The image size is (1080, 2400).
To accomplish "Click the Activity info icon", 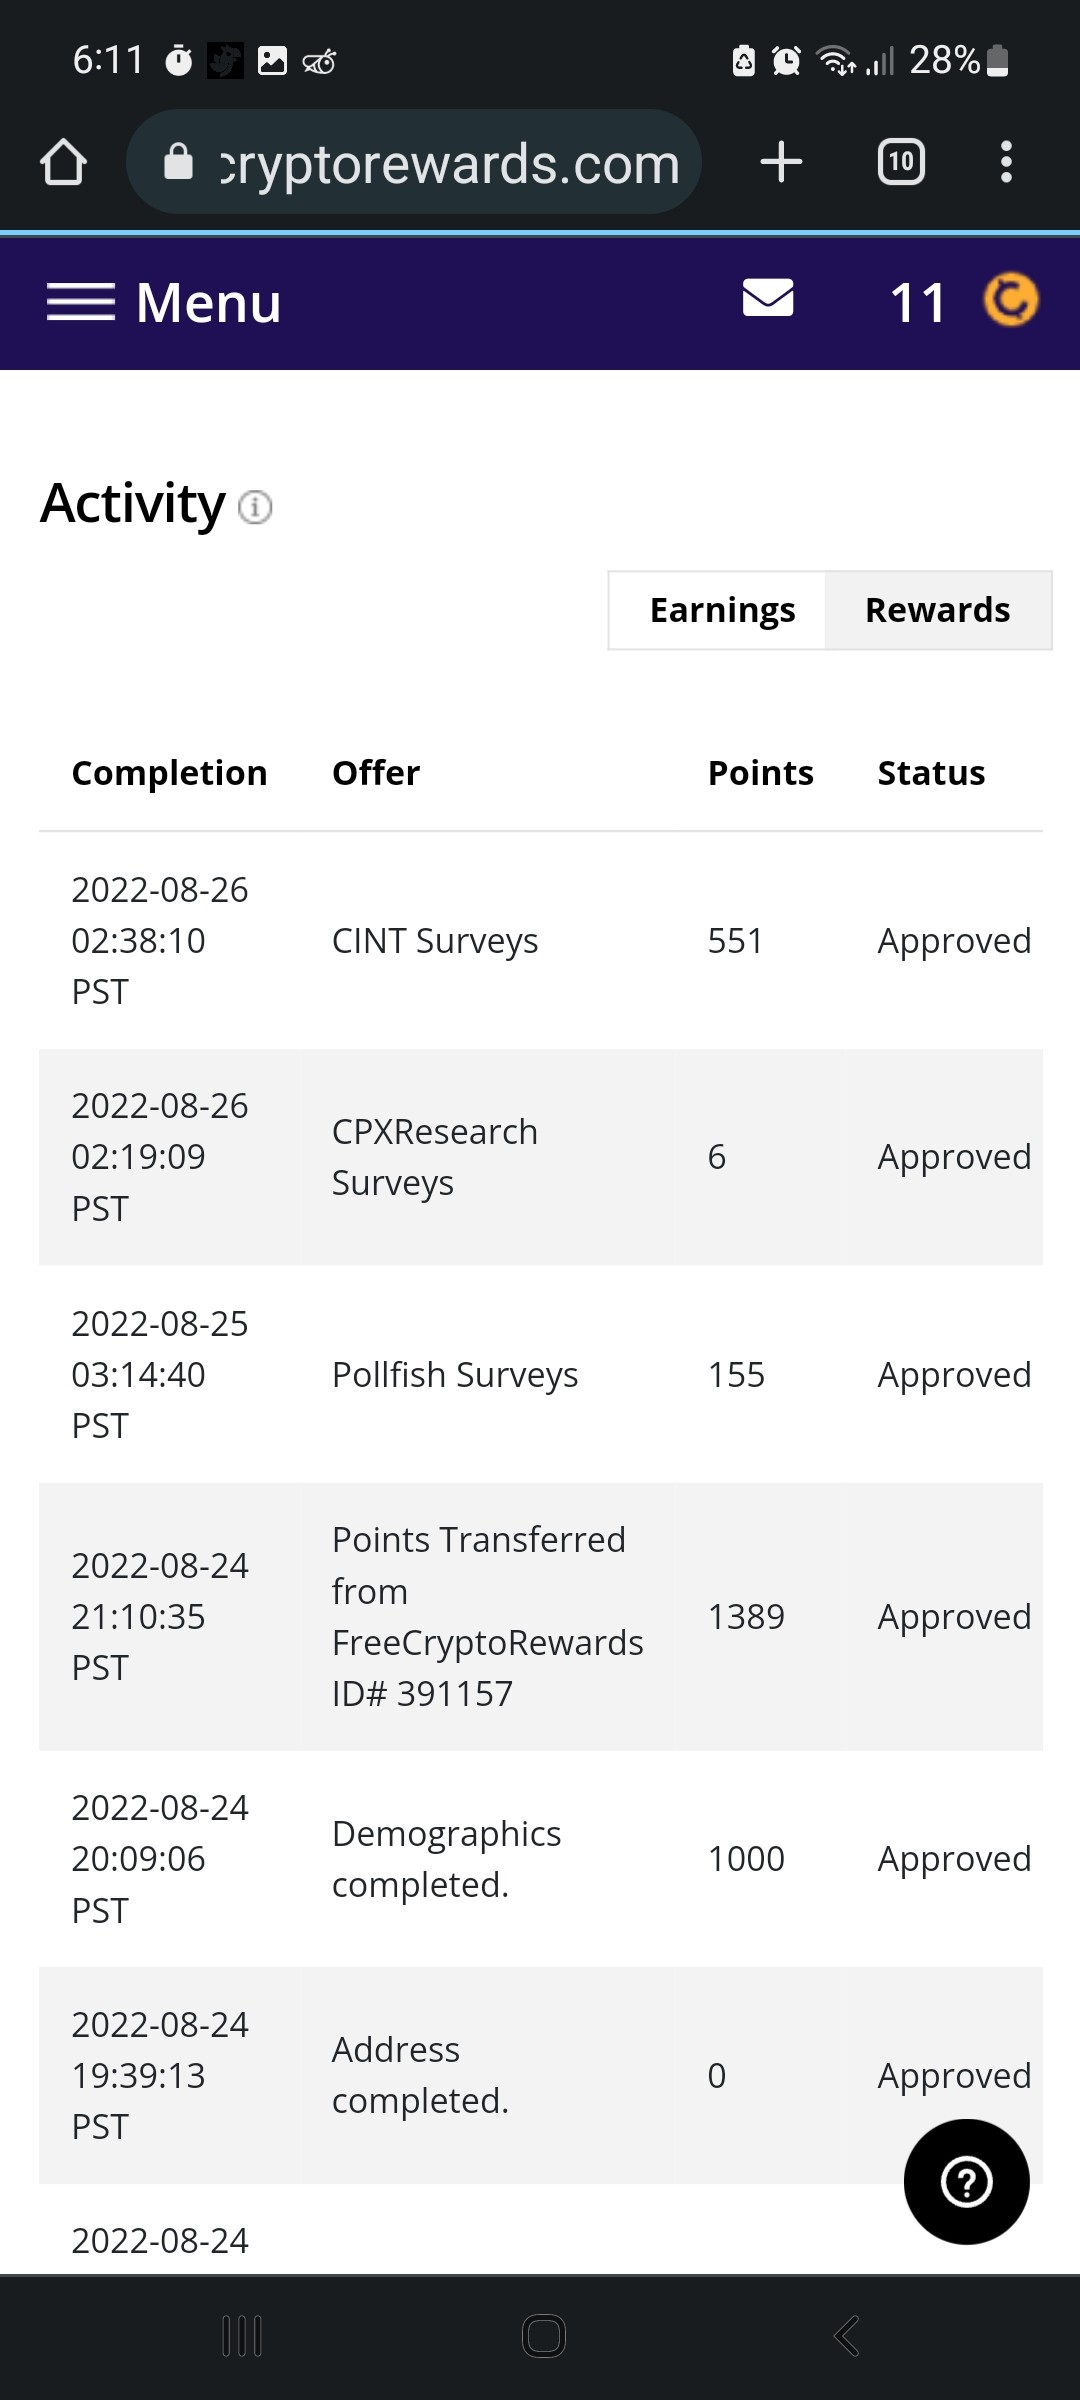I will click(x=255, y=507).
